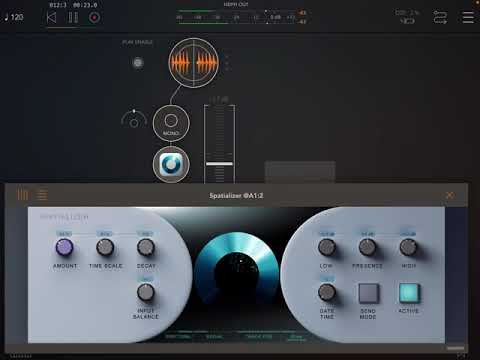This screenshot has height=360, width=480.
Task: Tap the DSP CPU load indicator
Action: pyautogui.click(x=407, y=17)
